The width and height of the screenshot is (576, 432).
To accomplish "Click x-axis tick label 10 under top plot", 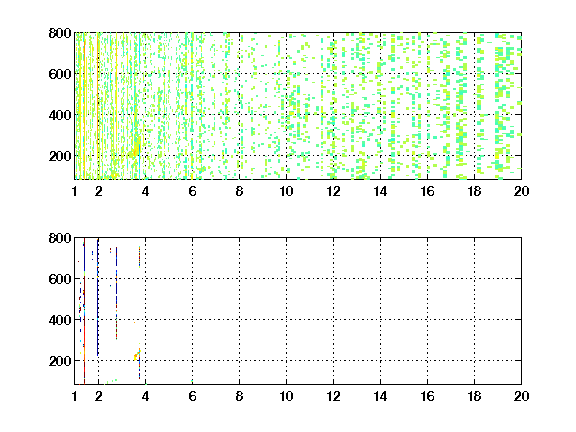I will coord(286,191).
